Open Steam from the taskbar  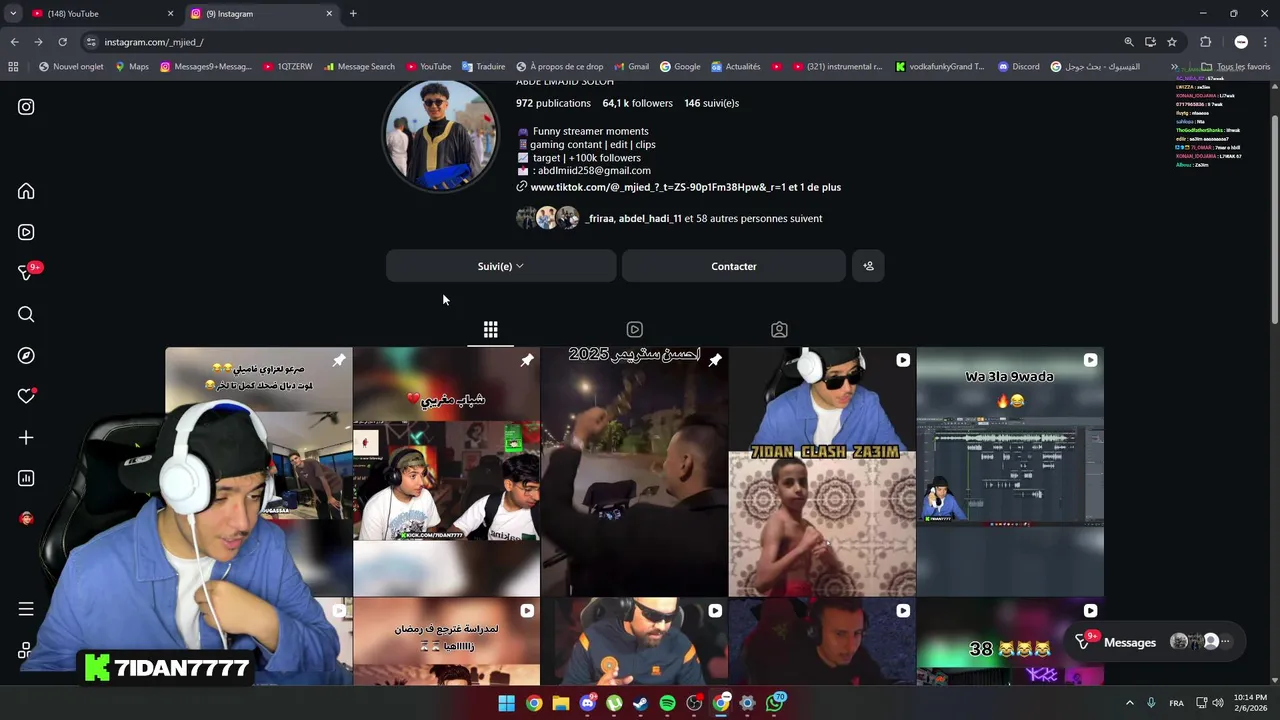[640, 703]
